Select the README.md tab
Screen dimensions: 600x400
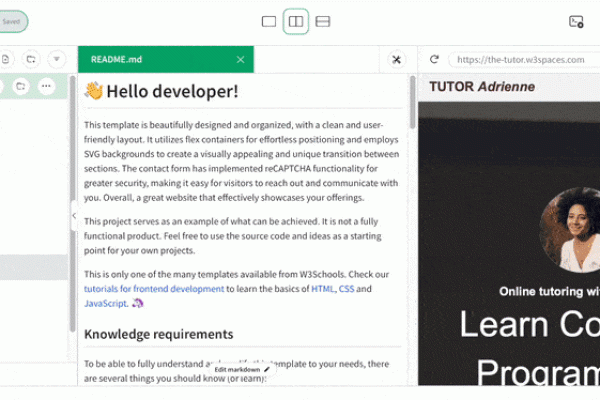tap(150, 60)
